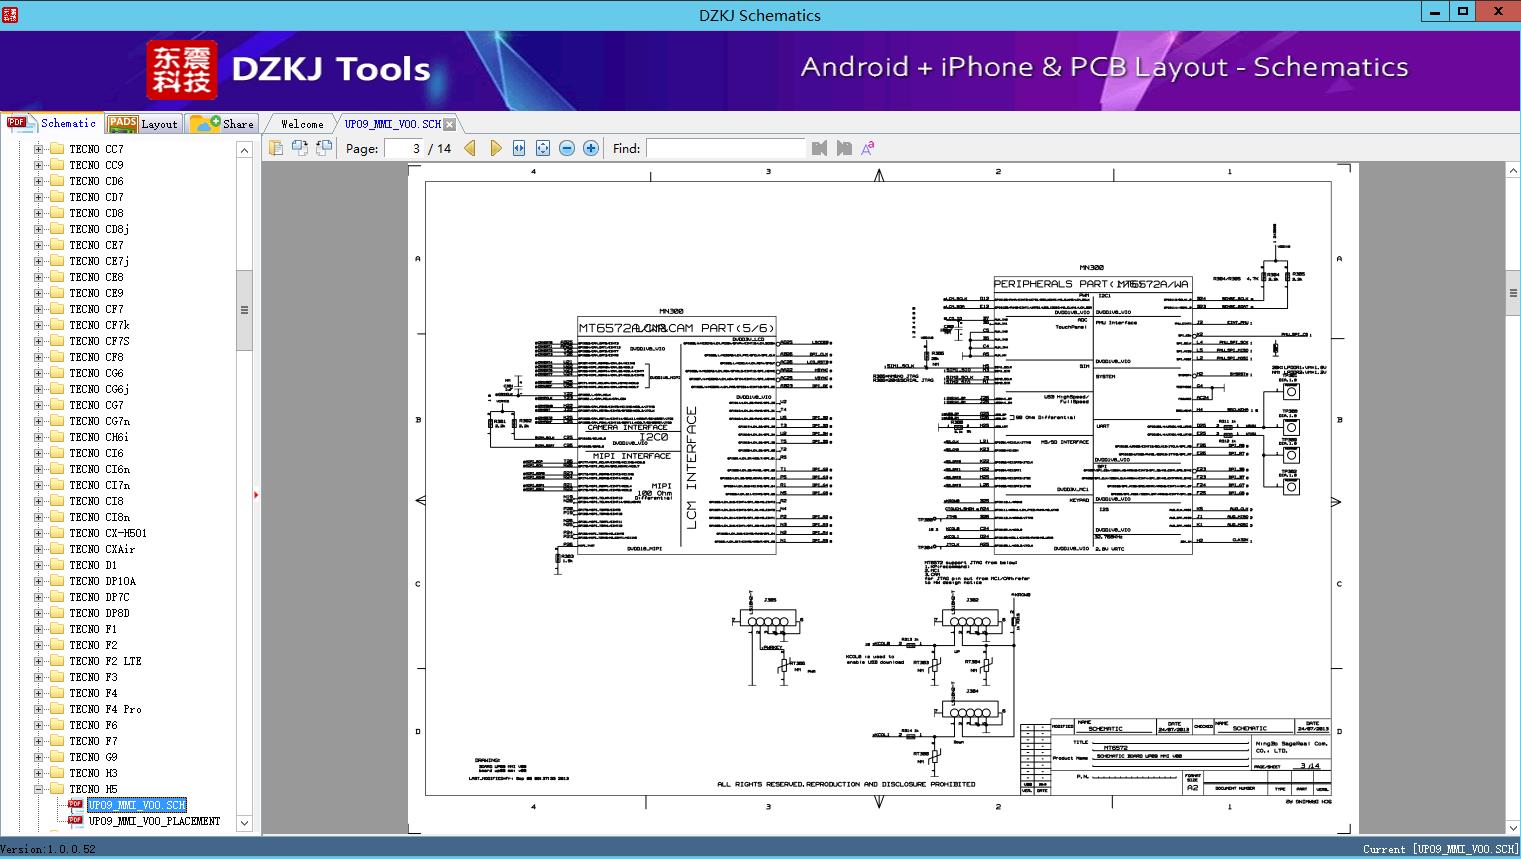Viewport: 1521px width, 859px height.
Task: Expand the TECNO DP10A tree node
Action: tap(38, 581)
